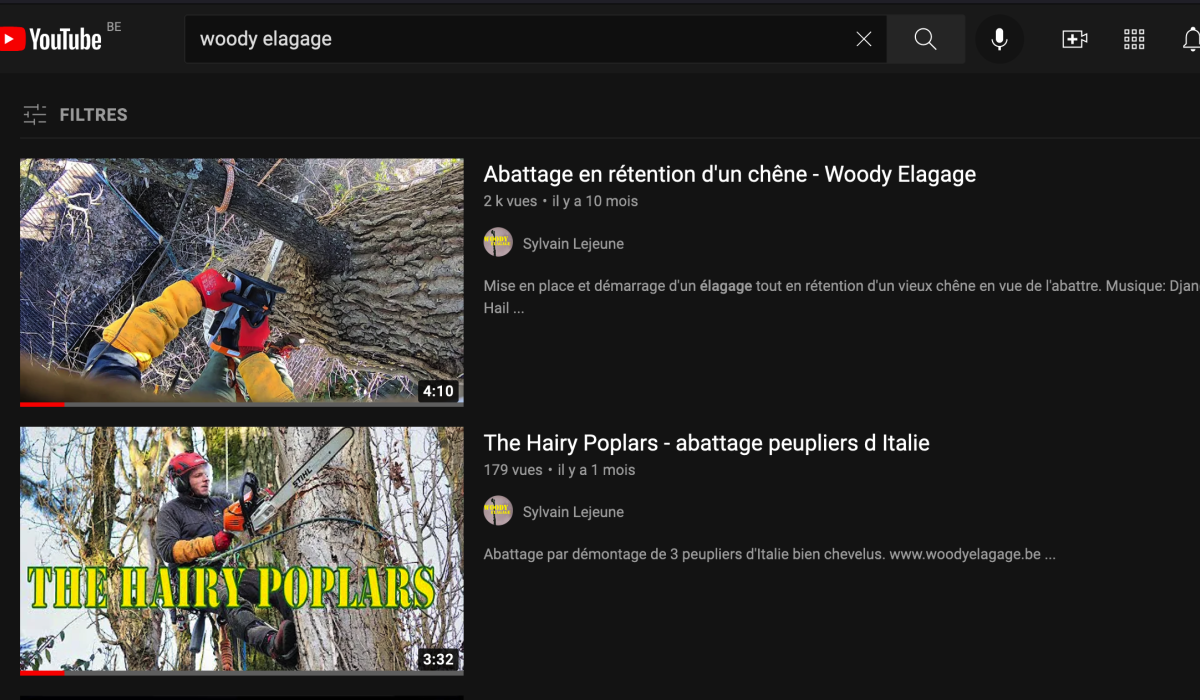The image size is (1200, 700).
Task: Open The Hairy Poplars video thumbnail
Action: (241, 548)
